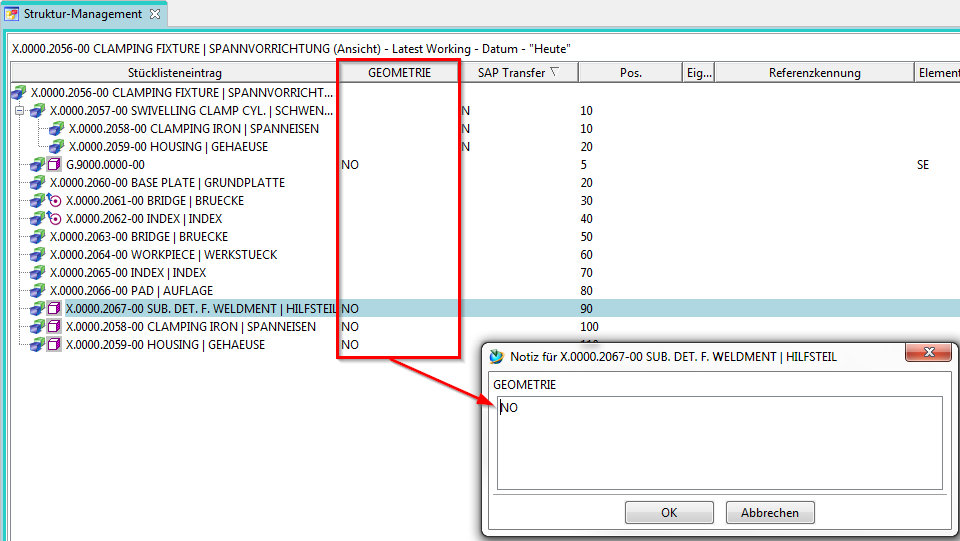The image size is (960, 541).
Task: Click the purple cube icon of bottom HOUSING row
Action: (x=55, y=345)
